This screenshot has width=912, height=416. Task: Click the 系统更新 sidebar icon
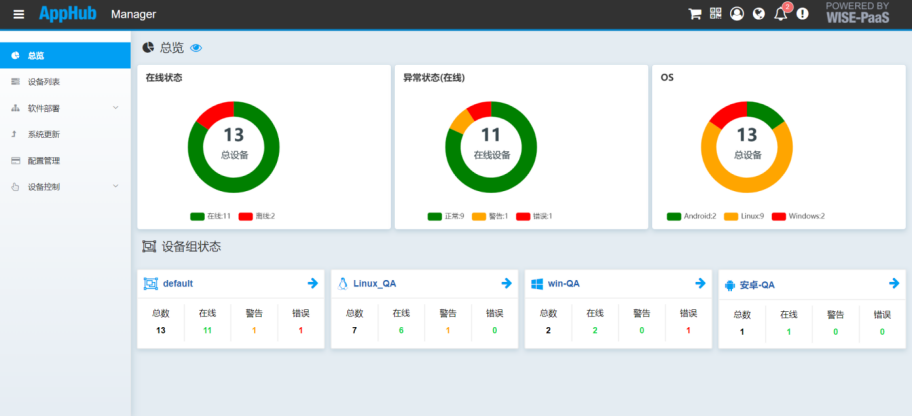(x=15, y=134)
